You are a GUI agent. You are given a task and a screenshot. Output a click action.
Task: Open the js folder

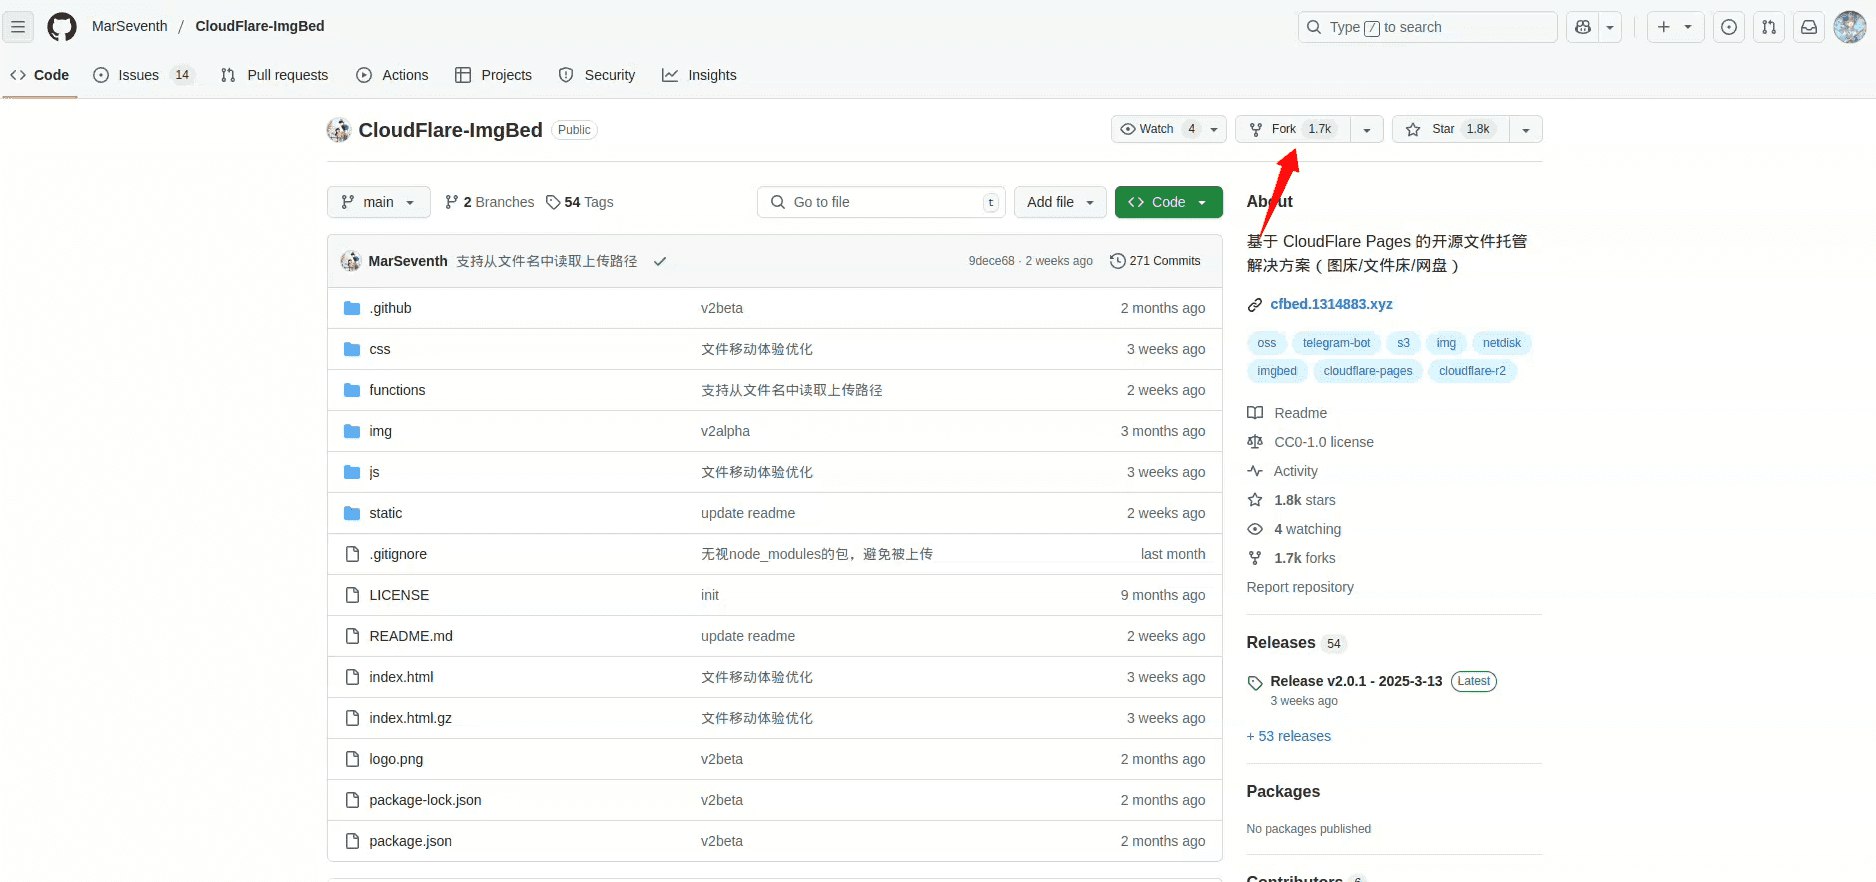point(374,472)
